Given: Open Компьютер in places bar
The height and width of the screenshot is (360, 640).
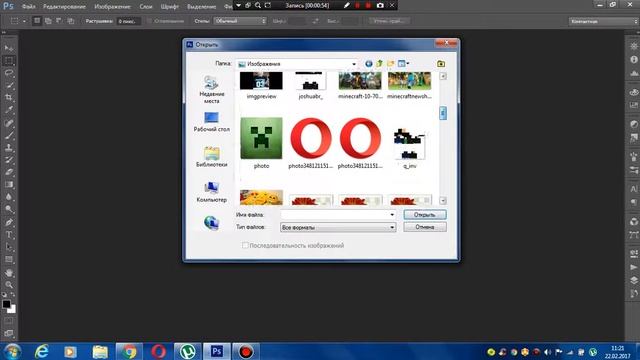Looking at the screenshot, I should [211, 192].
